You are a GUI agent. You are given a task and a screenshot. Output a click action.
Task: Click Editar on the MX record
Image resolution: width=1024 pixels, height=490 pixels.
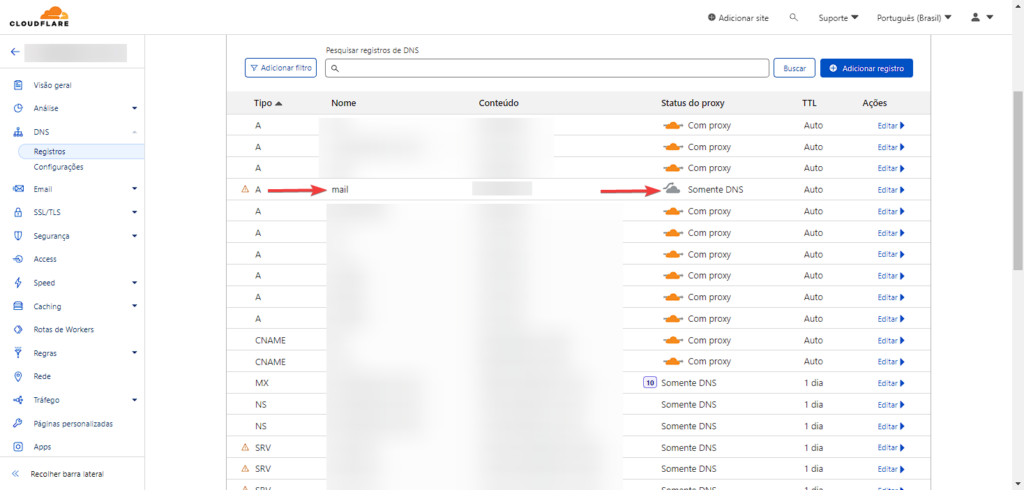click(x=891, y=384)
